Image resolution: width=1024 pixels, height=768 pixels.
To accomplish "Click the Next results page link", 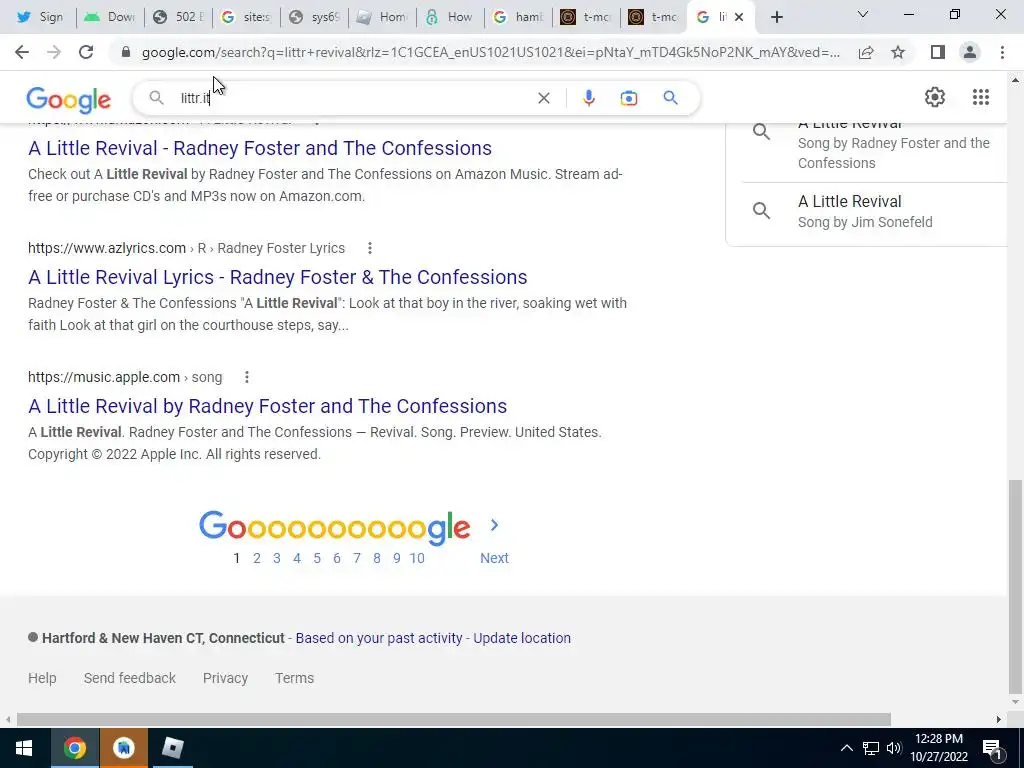I will 494,558.
